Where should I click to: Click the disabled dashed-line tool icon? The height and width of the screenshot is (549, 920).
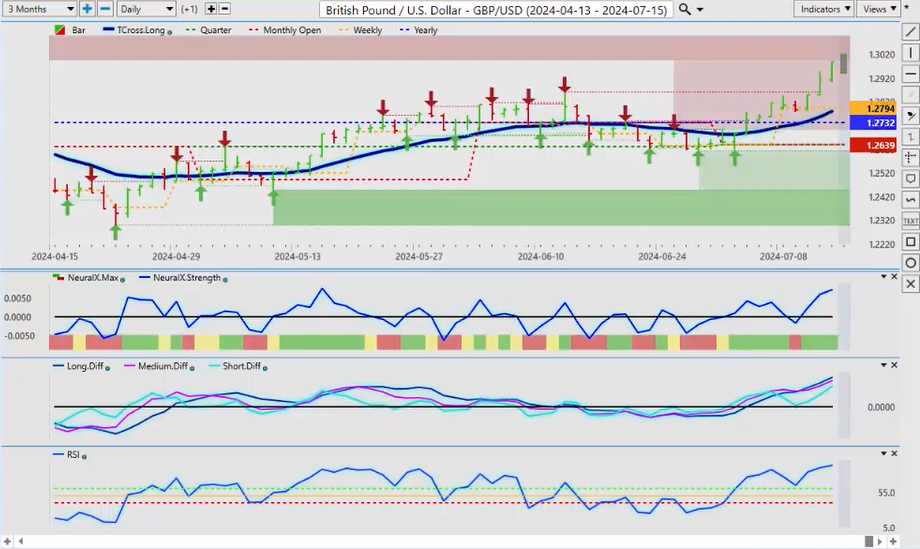[911, 94]
